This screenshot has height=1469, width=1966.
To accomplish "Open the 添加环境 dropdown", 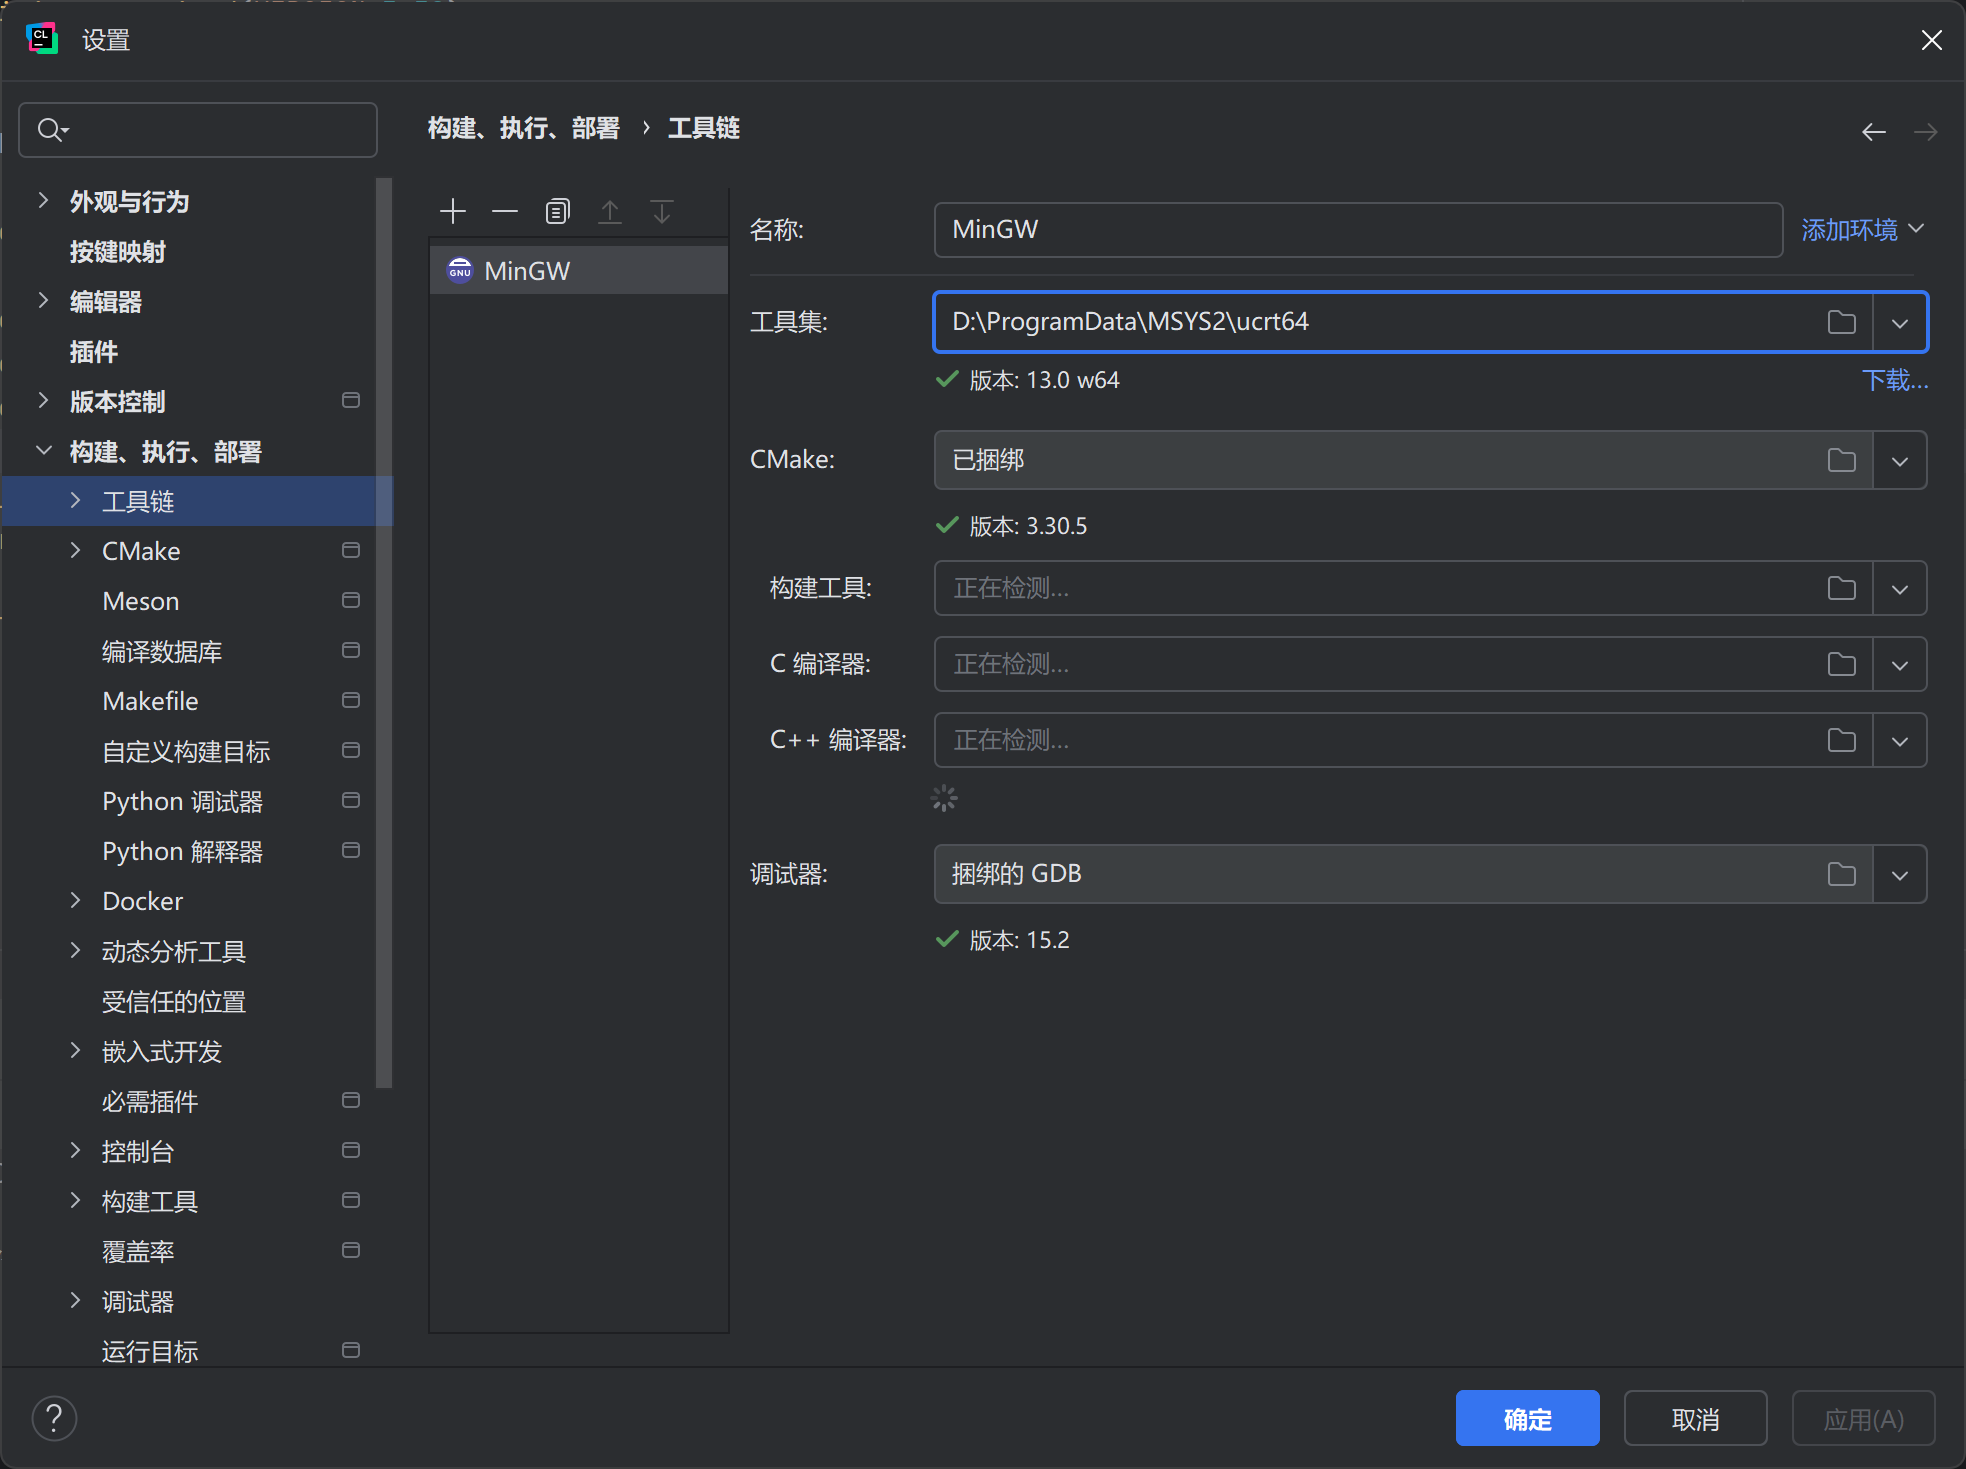I will pos(1860,229).
